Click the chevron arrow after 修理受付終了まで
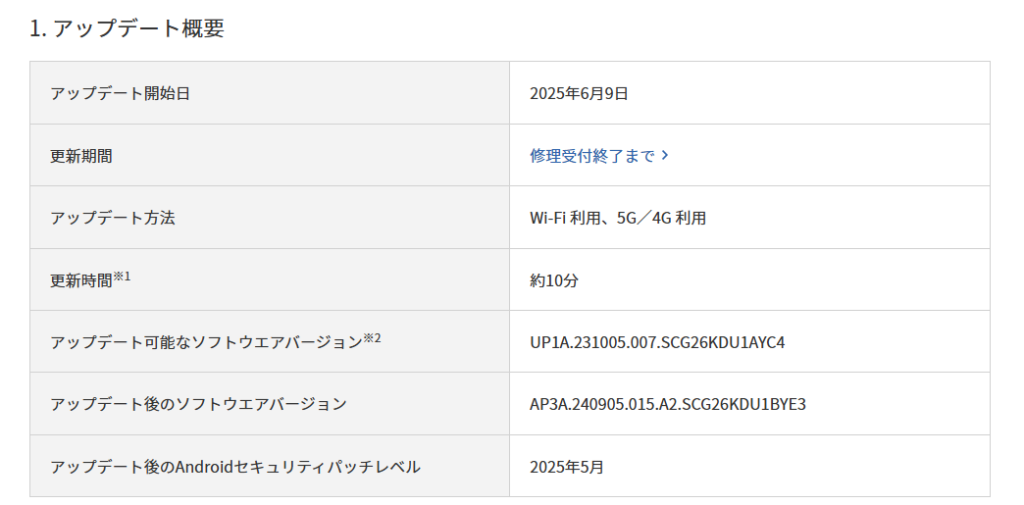This screenshot has height=505, width=1024. pyautogui.click(x=665, y=156)
